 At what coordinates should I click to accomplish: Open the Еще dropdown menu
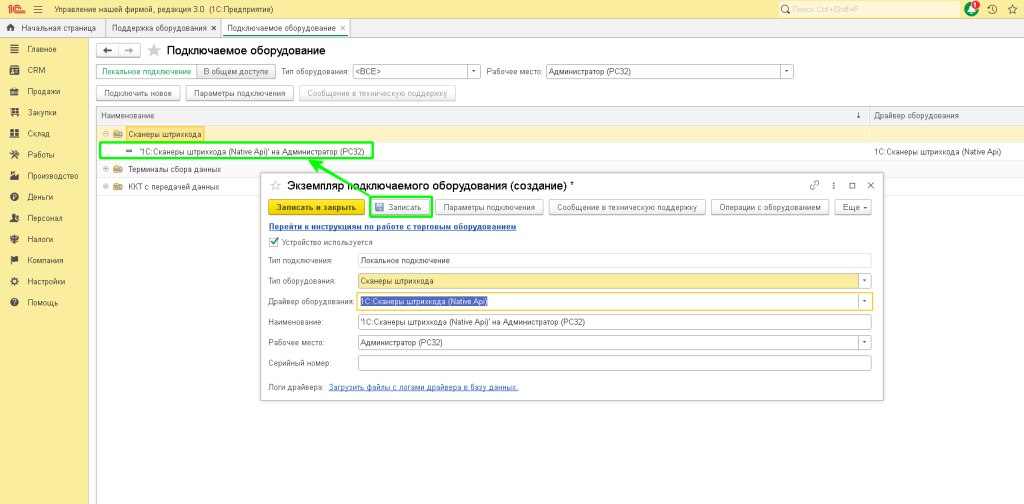(x=853, y=207)
